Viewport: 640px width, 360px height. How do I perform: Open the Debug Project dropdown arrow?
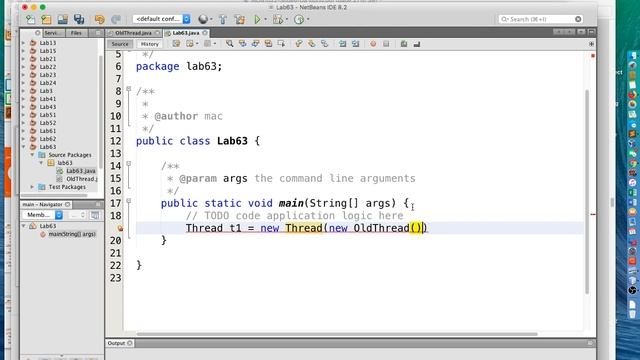pyautogui.click(x=287, y=19)
